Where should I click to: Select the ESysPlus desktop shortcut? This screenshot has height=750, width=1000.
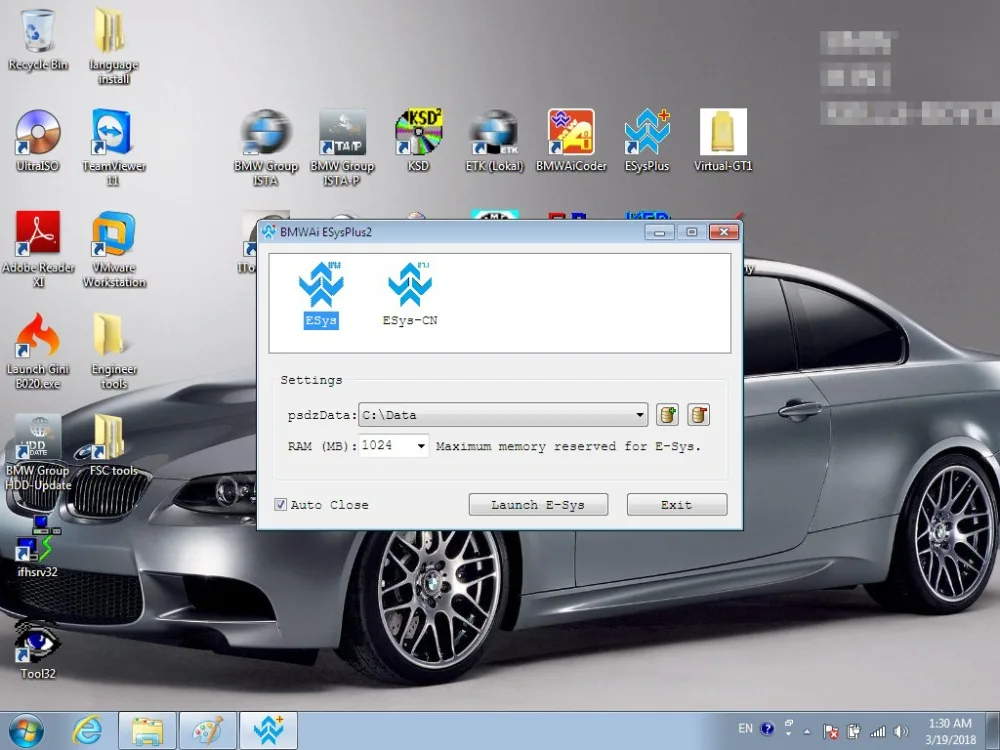[647, 140]
